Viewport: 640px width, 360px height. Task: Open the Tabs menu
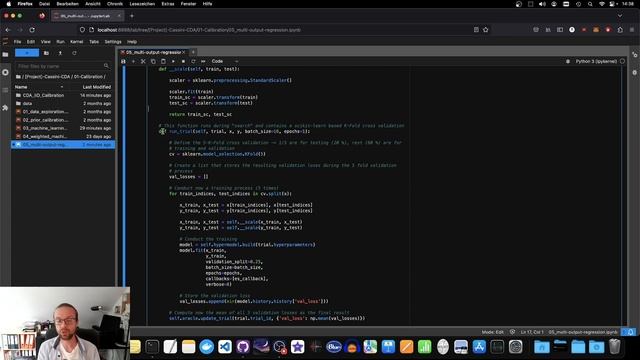(94, 42)
